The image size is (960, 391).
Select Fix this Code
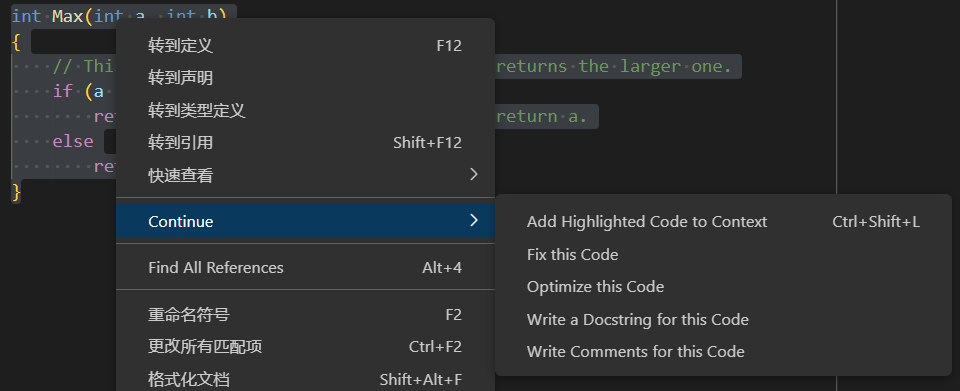coord(723,255)
